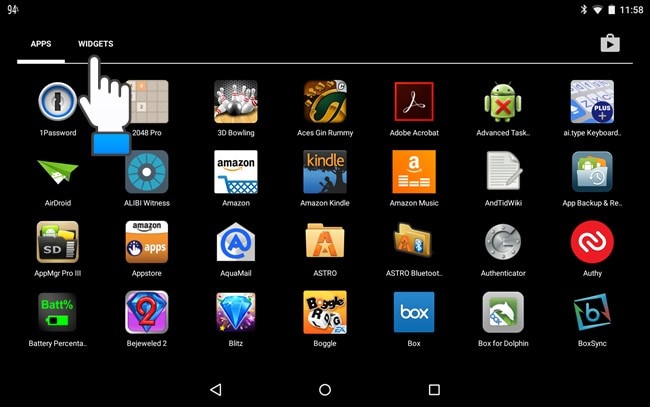Switch to the WIDGETS tab

[x=95, y=44]
